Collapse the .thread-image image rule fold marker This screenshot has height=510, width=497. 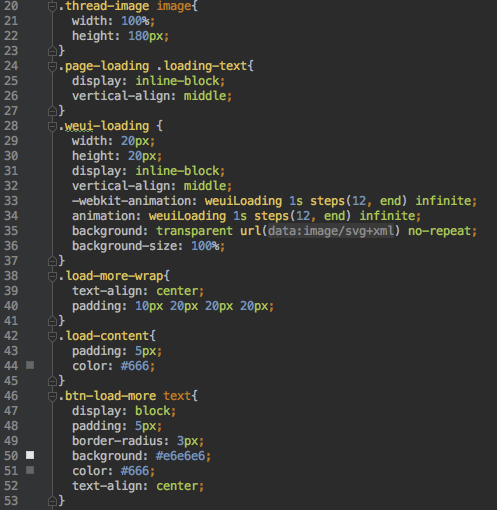[x=52, y=6]
